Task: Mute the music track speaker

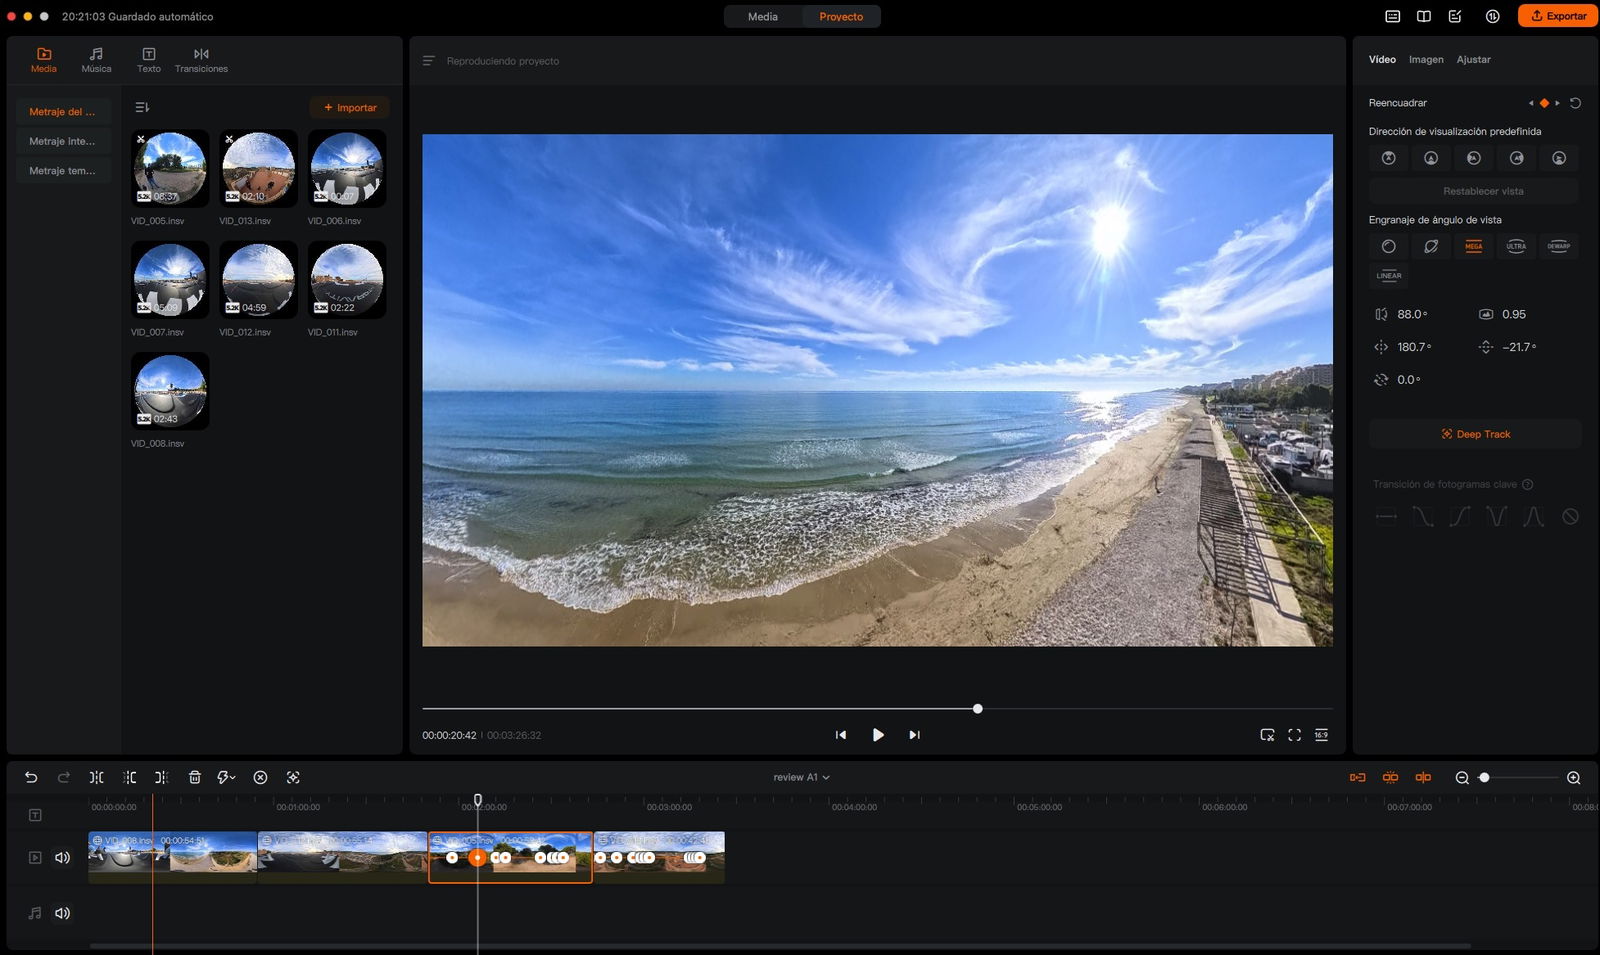Action: (62, 913)
